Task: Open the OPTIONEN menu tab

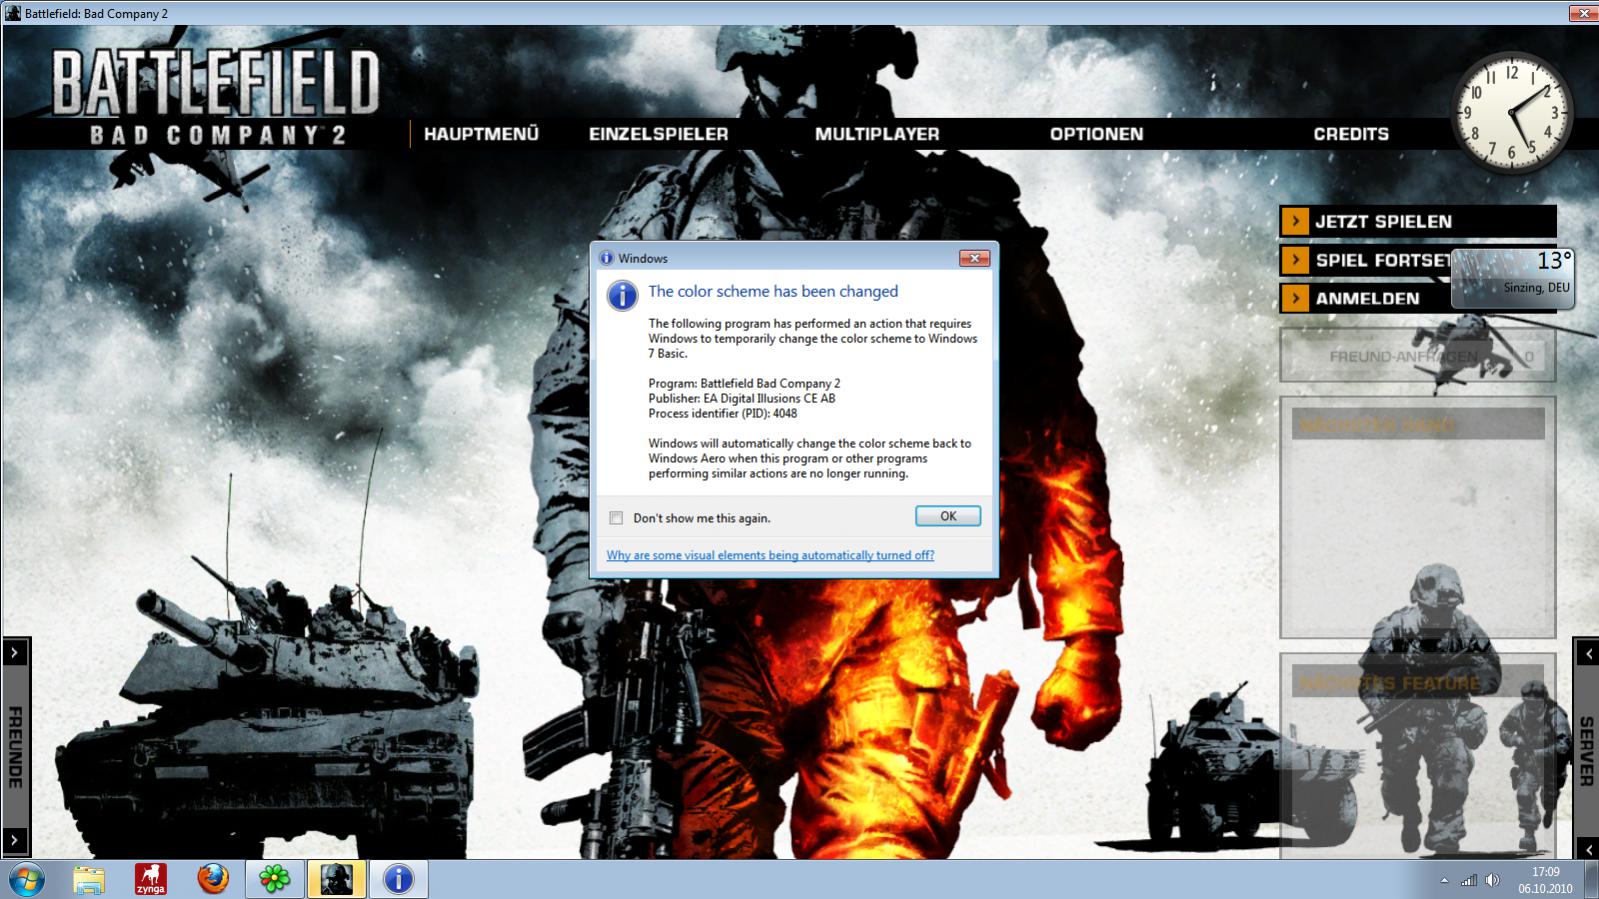Action: pos(1096,134)
